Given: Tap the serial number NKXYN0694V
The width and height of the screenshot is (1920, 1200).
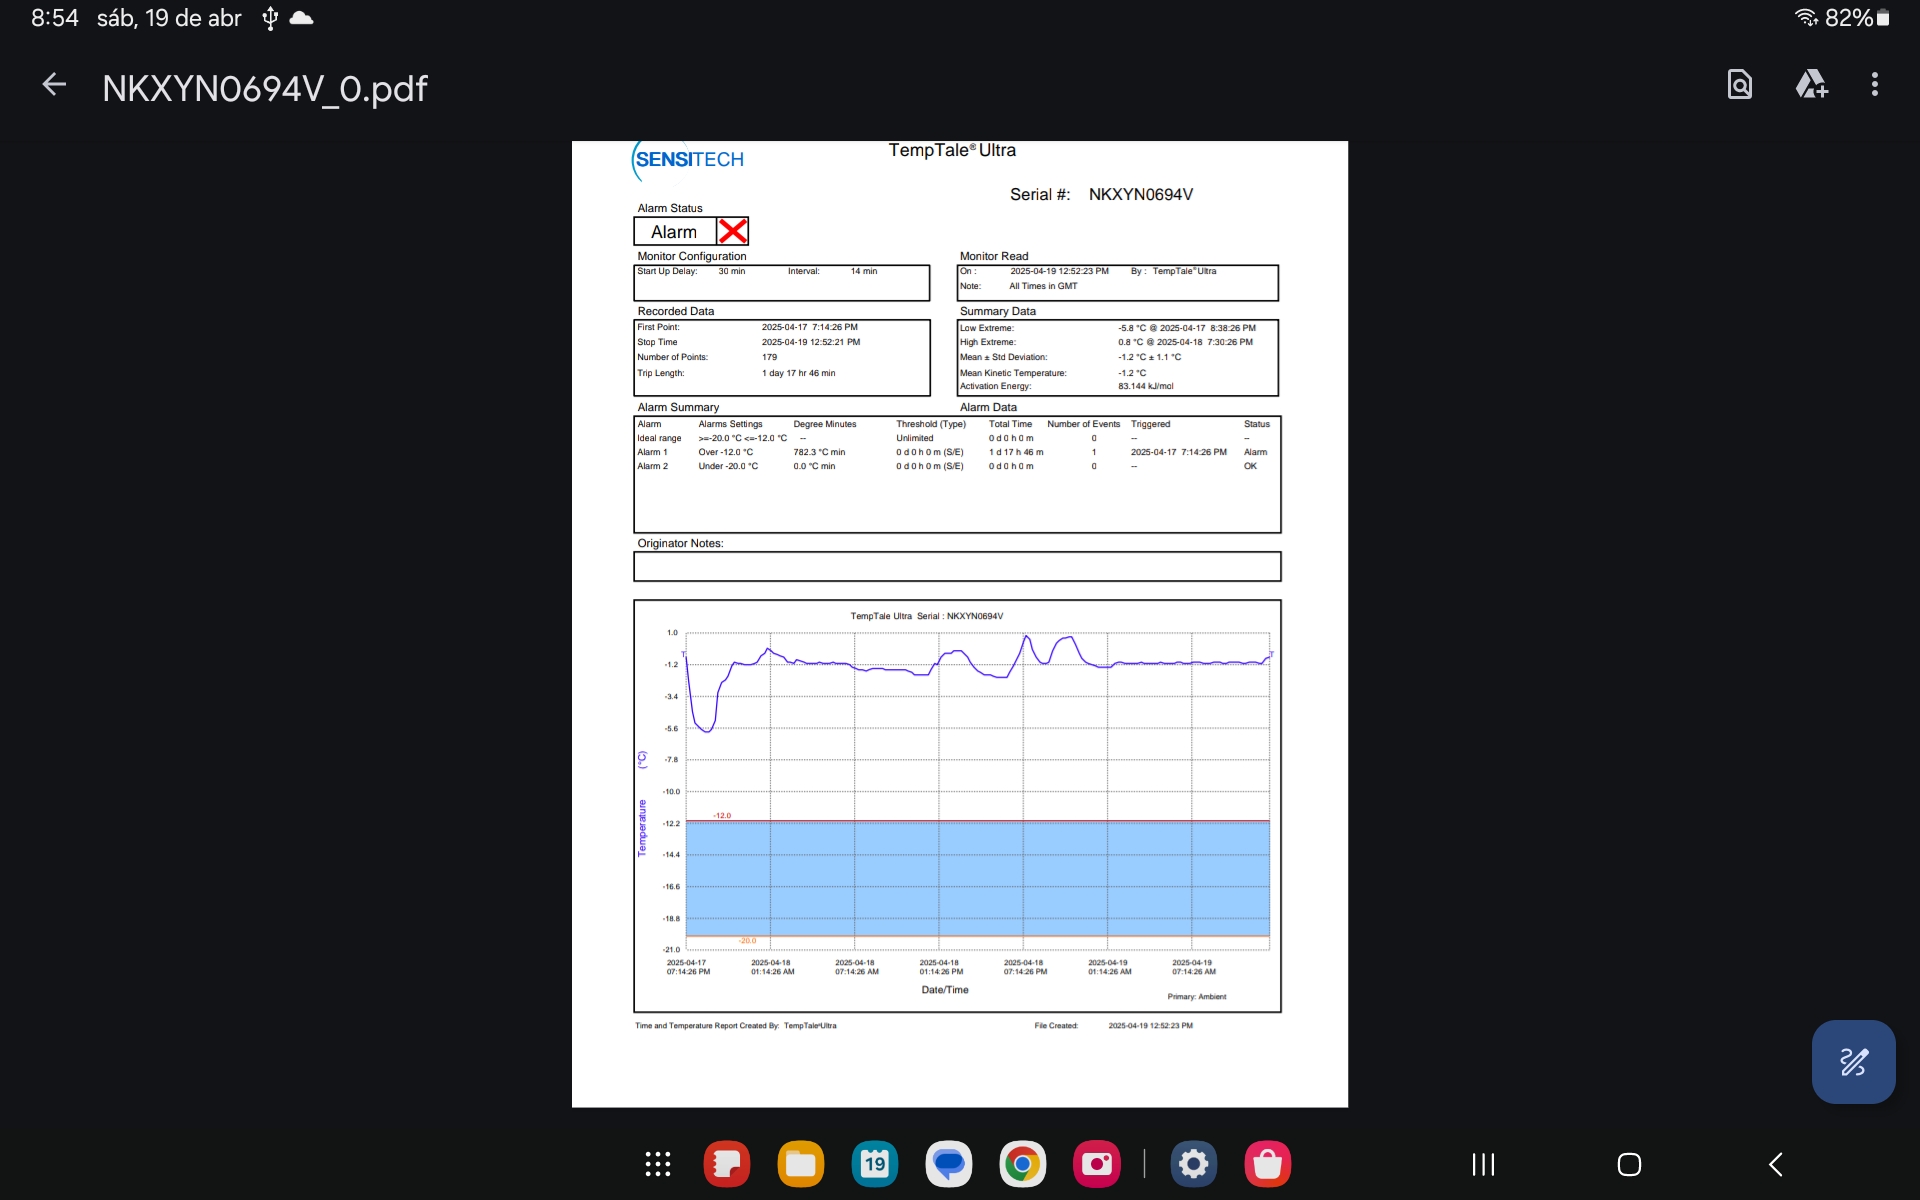Looking at the screenshot, I should click(1141, 194).
